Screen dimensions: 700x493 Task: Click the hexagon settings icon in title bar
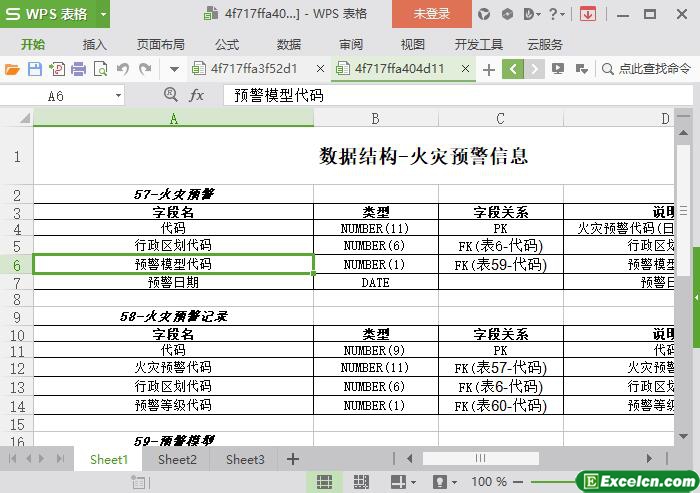pyautogui.click(x=507, y=14)
